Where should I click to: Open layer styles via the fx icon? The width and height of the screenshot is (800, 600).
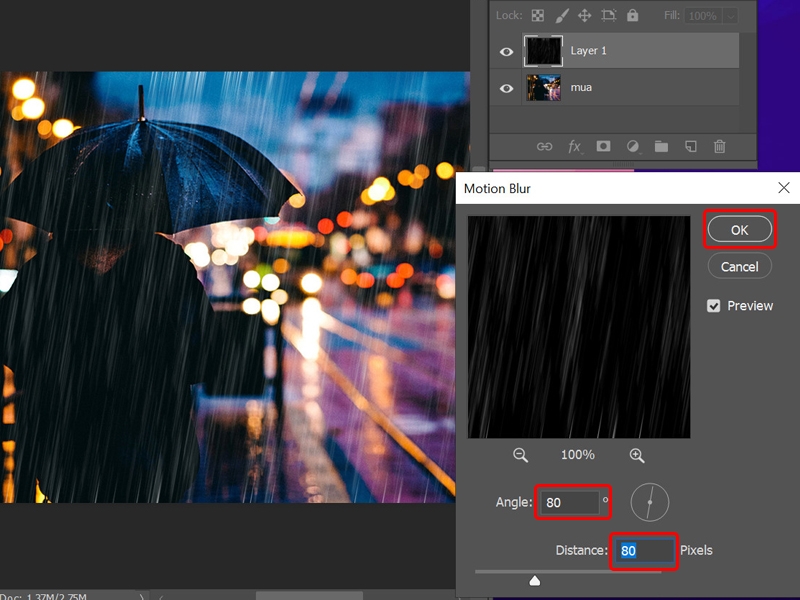575,146
